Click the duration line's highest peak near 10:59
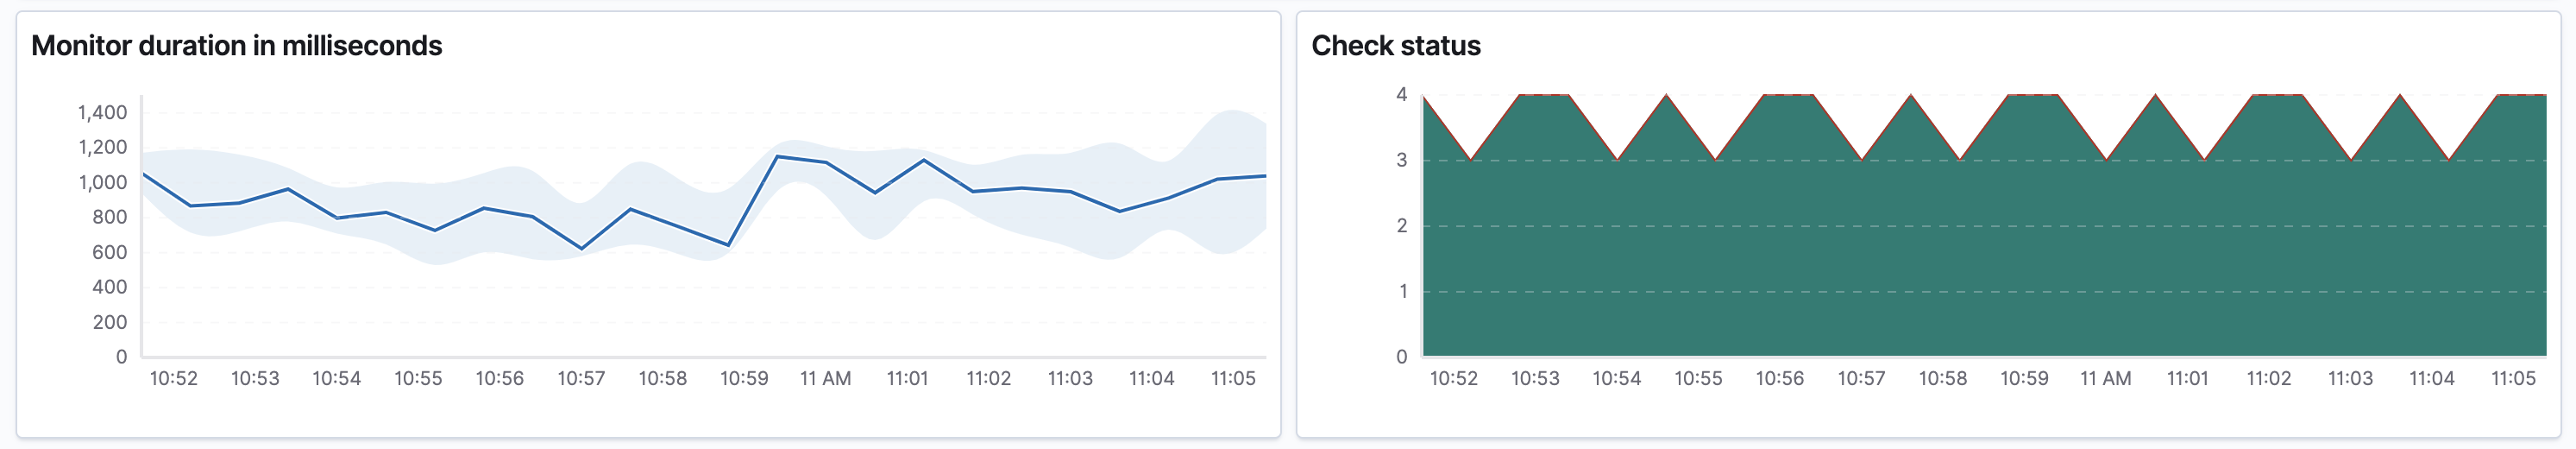 (777, 157)
